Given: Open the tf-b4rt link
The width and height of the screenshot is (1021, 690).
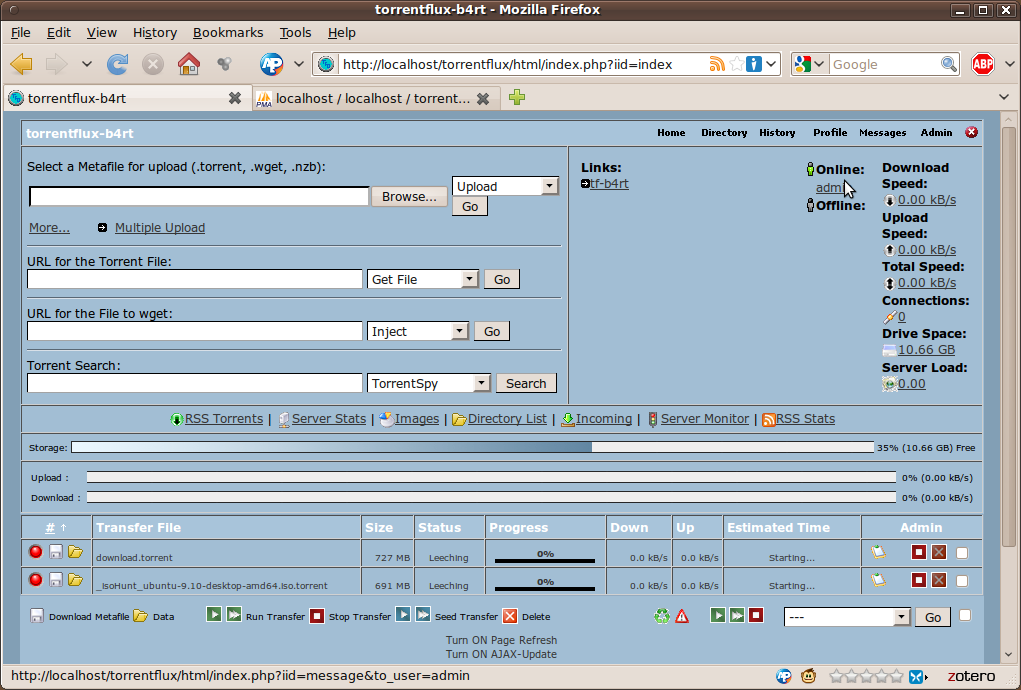Looking at the screenshot, I should click(609, 184).
